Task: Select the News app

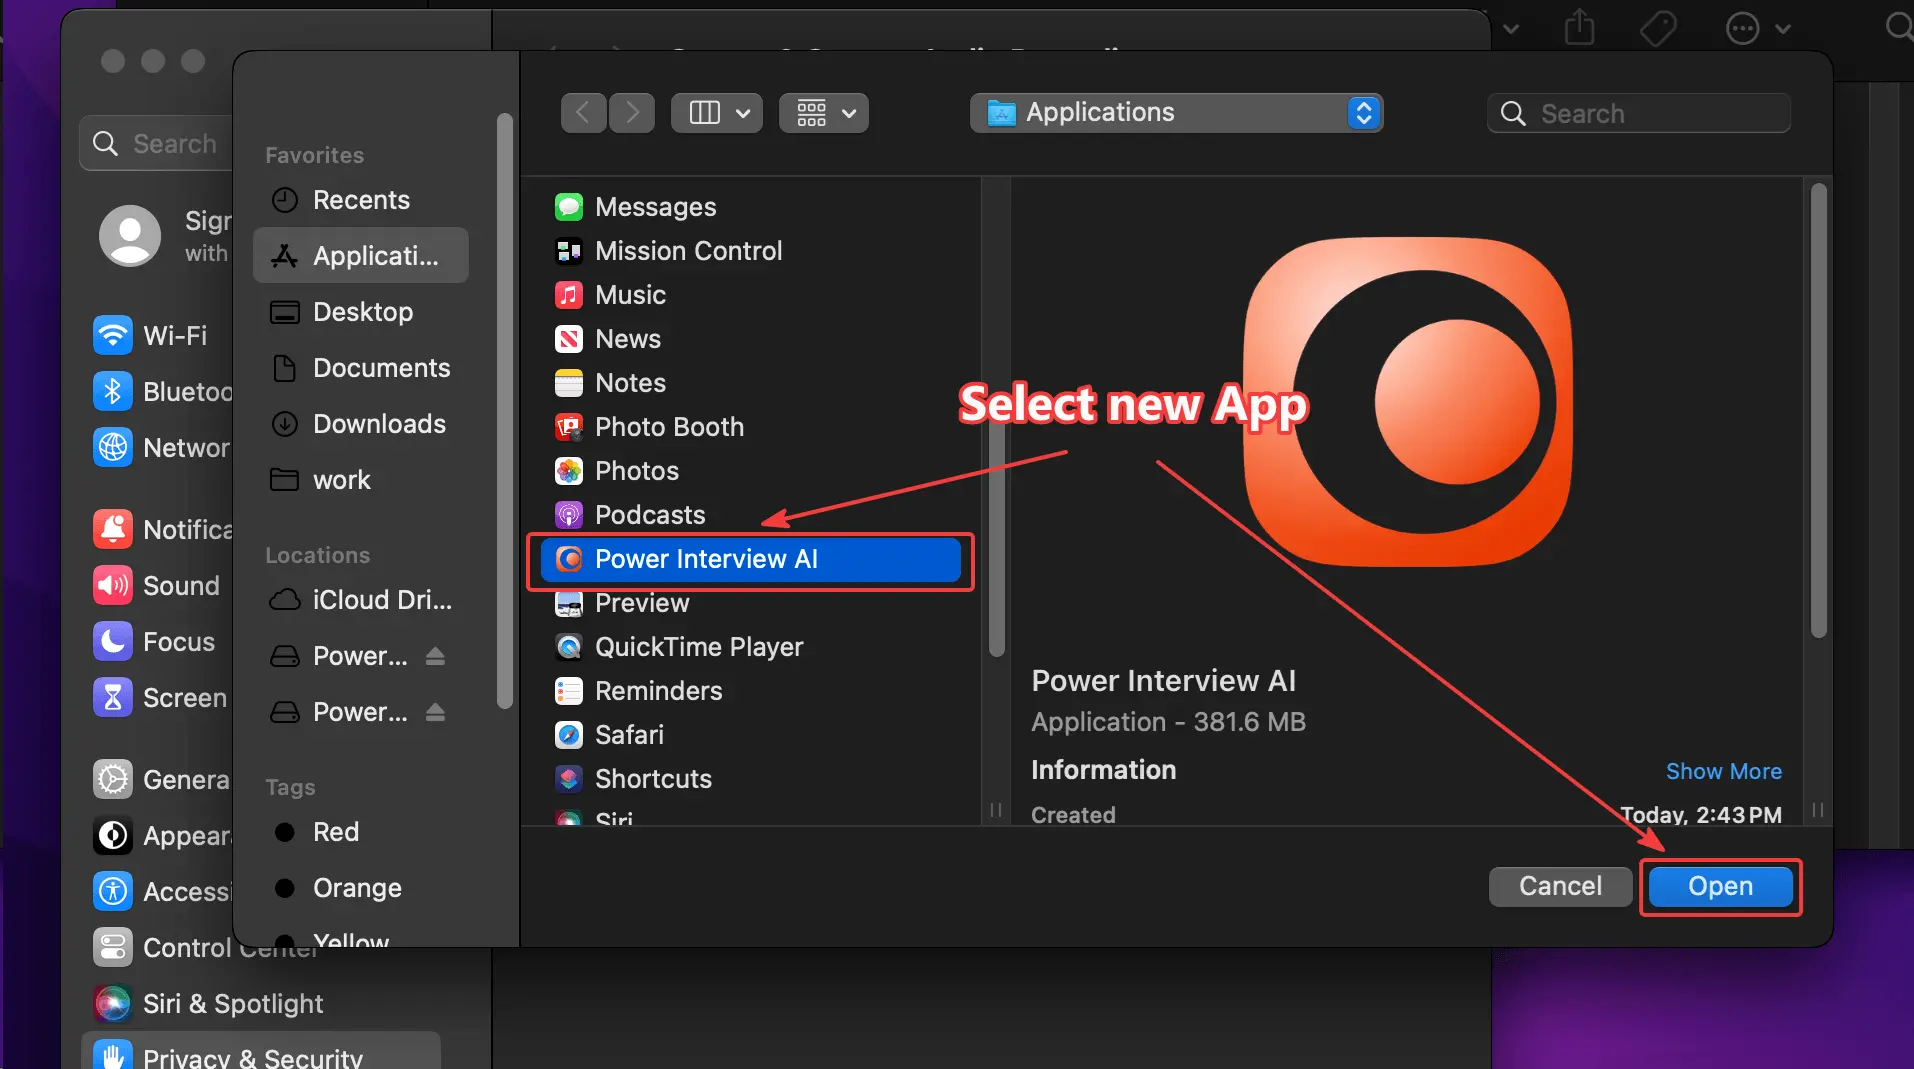Action: [750, 339]
